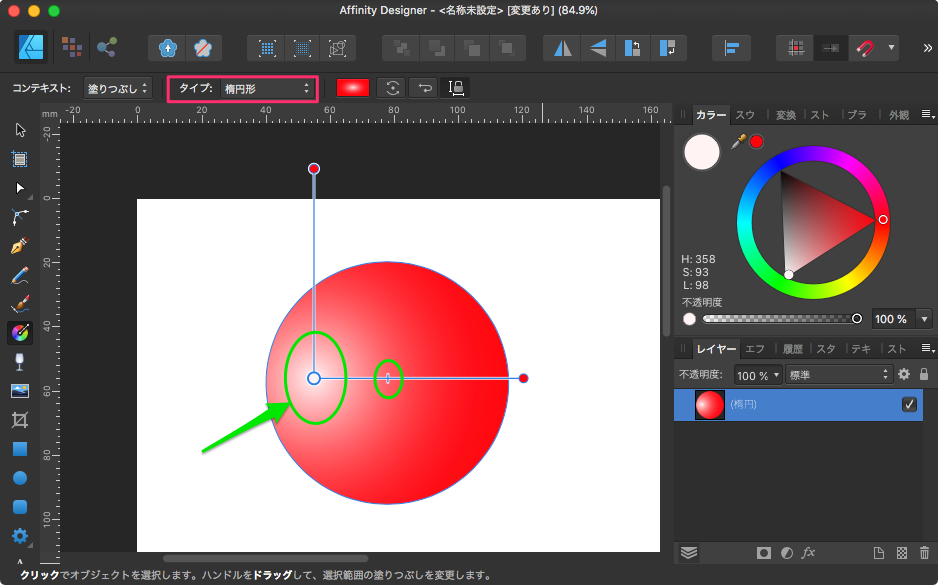Delete layer using trash icon
The height and width of the screenshot is (585, 938).
[924, 553]
